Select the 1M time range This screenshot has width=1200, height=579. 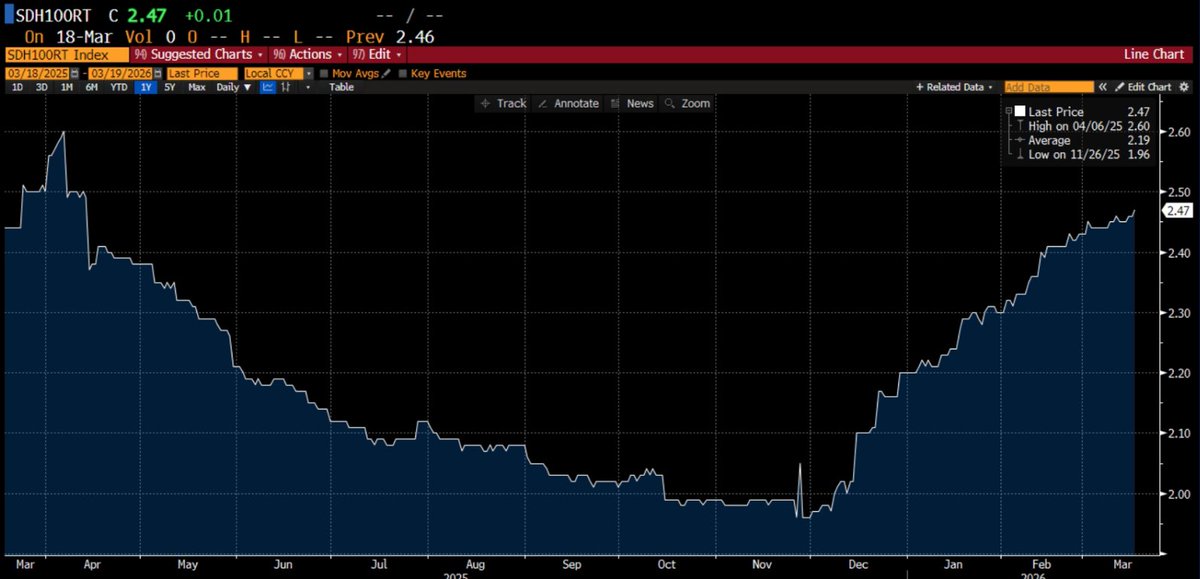[x=66, y=88]
